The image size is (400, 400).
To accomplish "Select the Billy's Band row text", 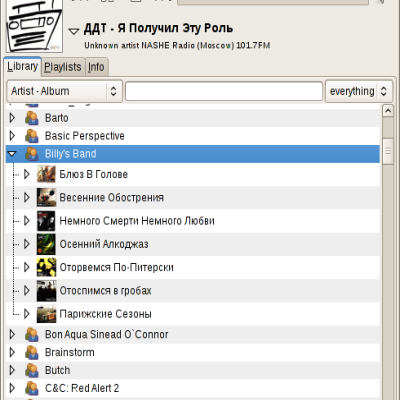I will point(71,154).
